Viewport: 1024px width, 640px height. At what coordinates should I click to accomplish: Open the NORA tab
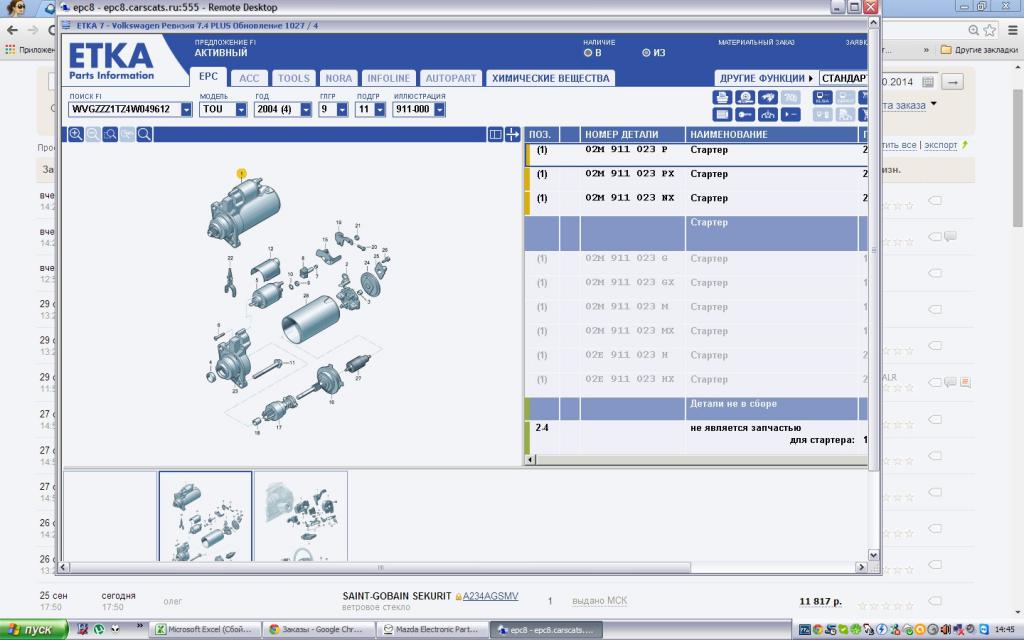[x=338, y=78]
